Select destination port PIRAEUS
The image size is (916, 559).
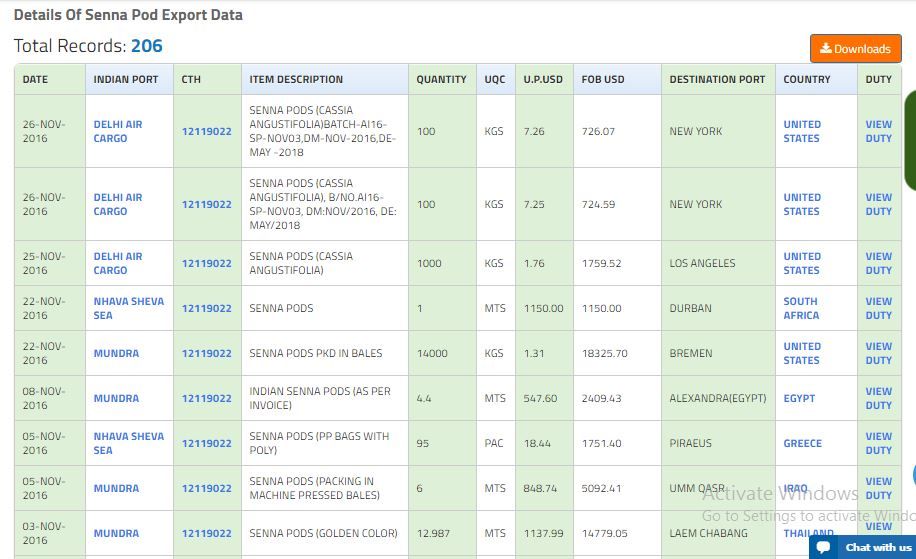pos(691,443)
